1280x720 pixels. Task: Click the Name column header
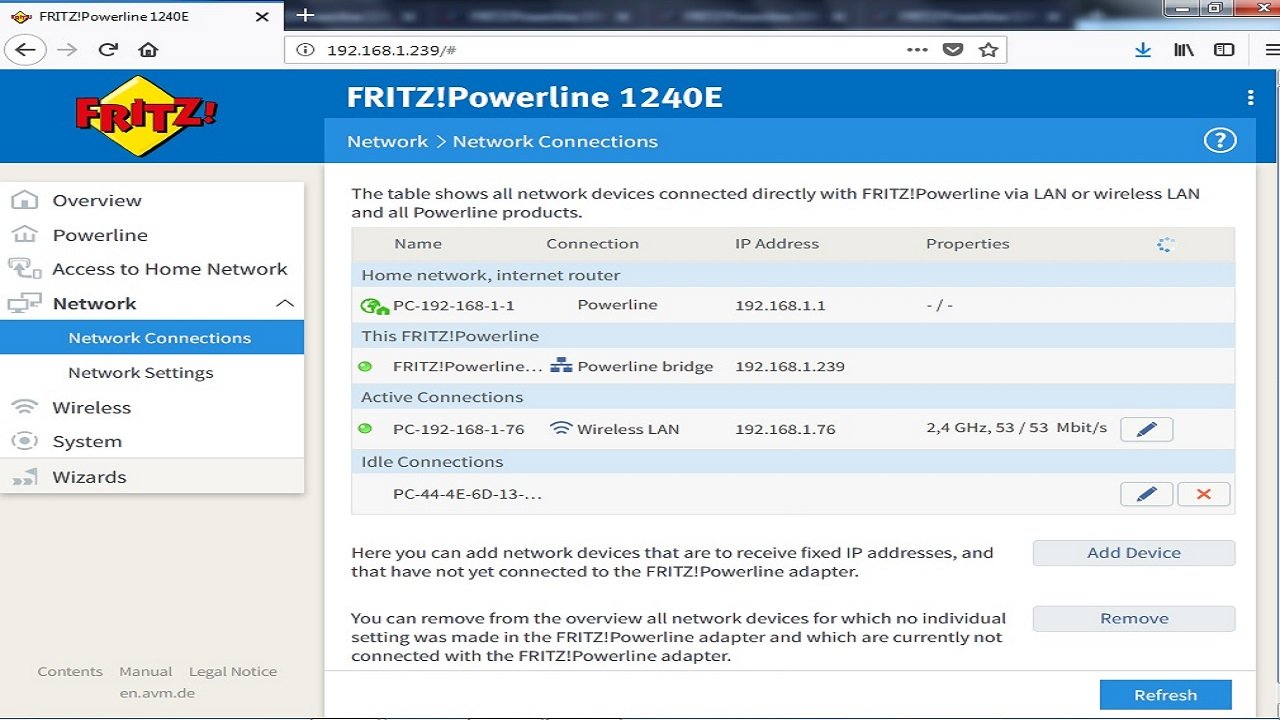pos(418,243)
